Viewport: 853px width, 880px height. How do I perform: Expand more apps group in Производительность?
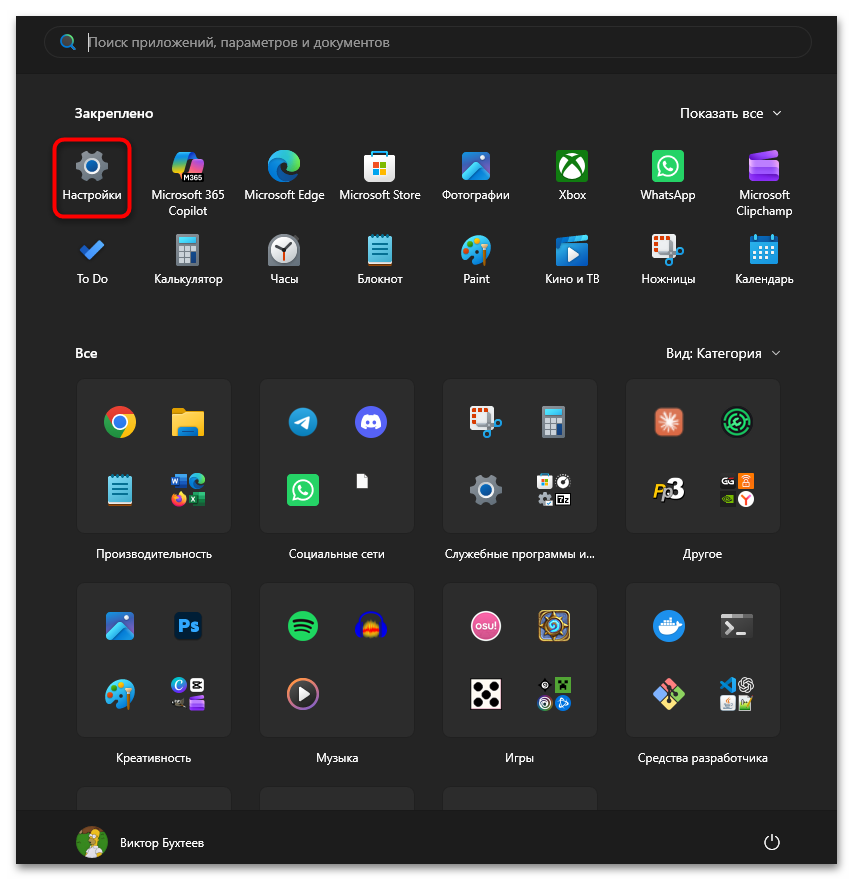(188, 490)
